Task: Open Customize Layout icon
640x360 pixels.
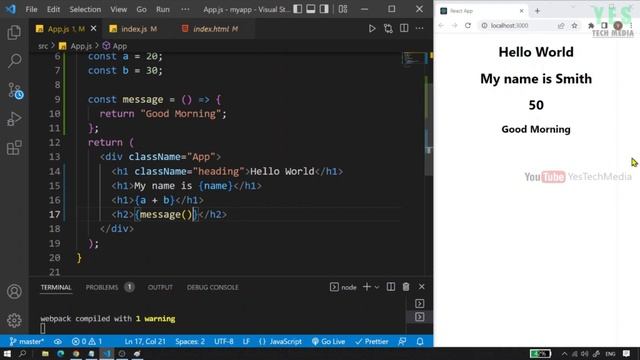Action: tap(343, 9)
